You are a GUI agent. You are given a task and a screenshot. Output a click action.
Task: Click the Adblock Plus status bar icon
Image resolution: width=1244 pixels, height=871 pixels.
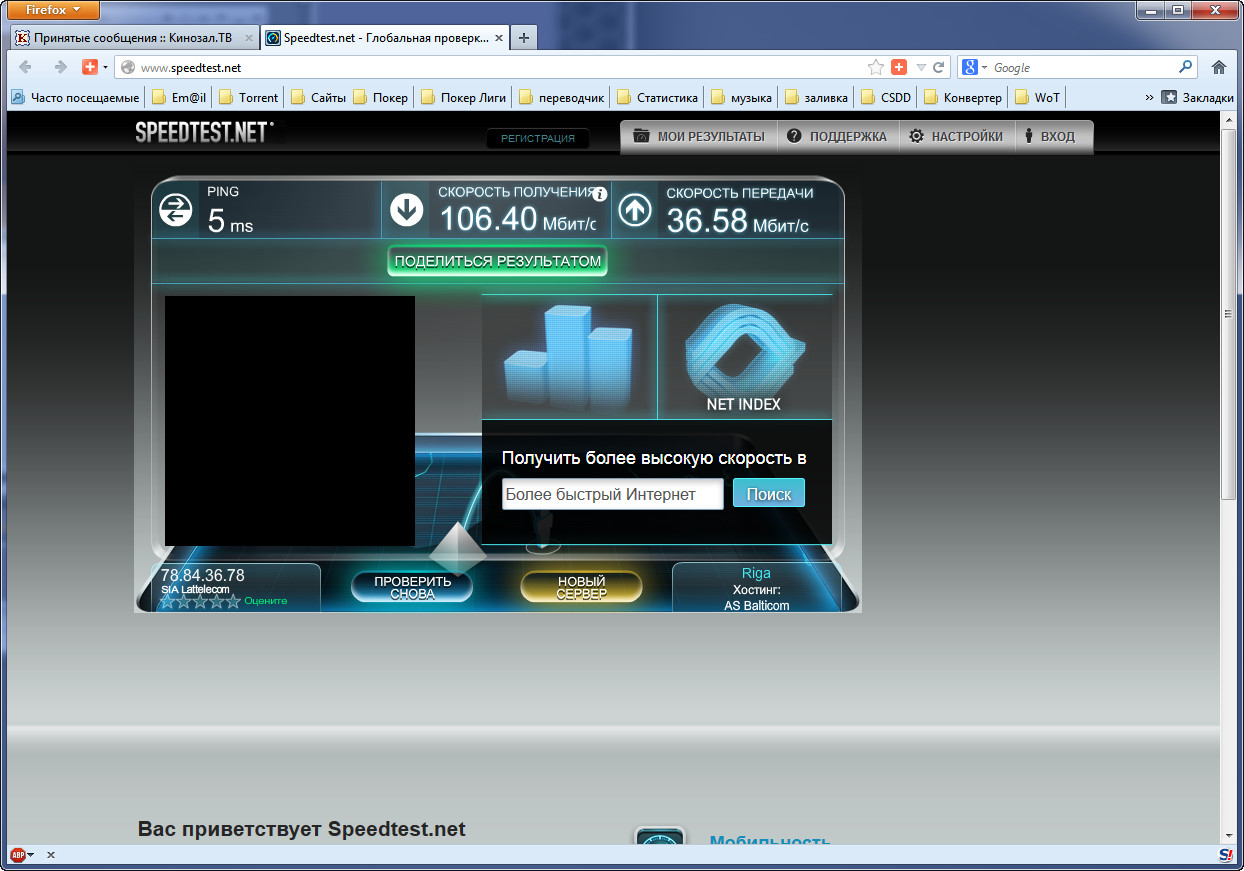pos(18,855)
